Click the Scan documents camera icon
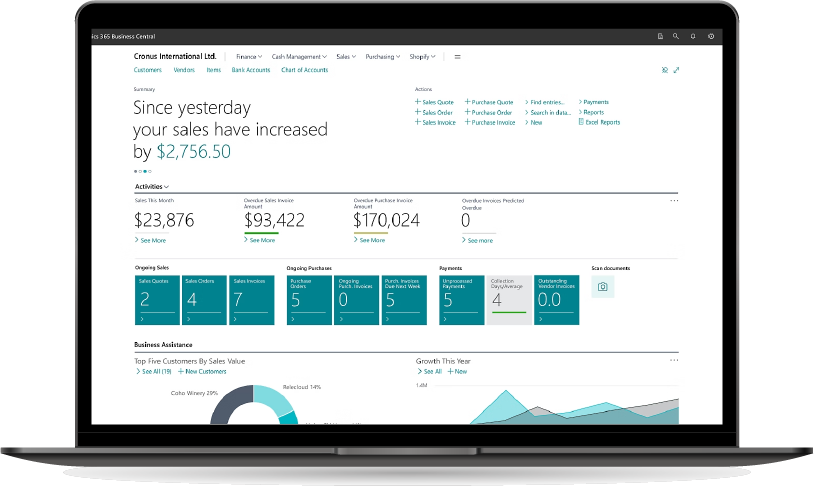The width and height of the screenshot is (814, 486). 603,287
